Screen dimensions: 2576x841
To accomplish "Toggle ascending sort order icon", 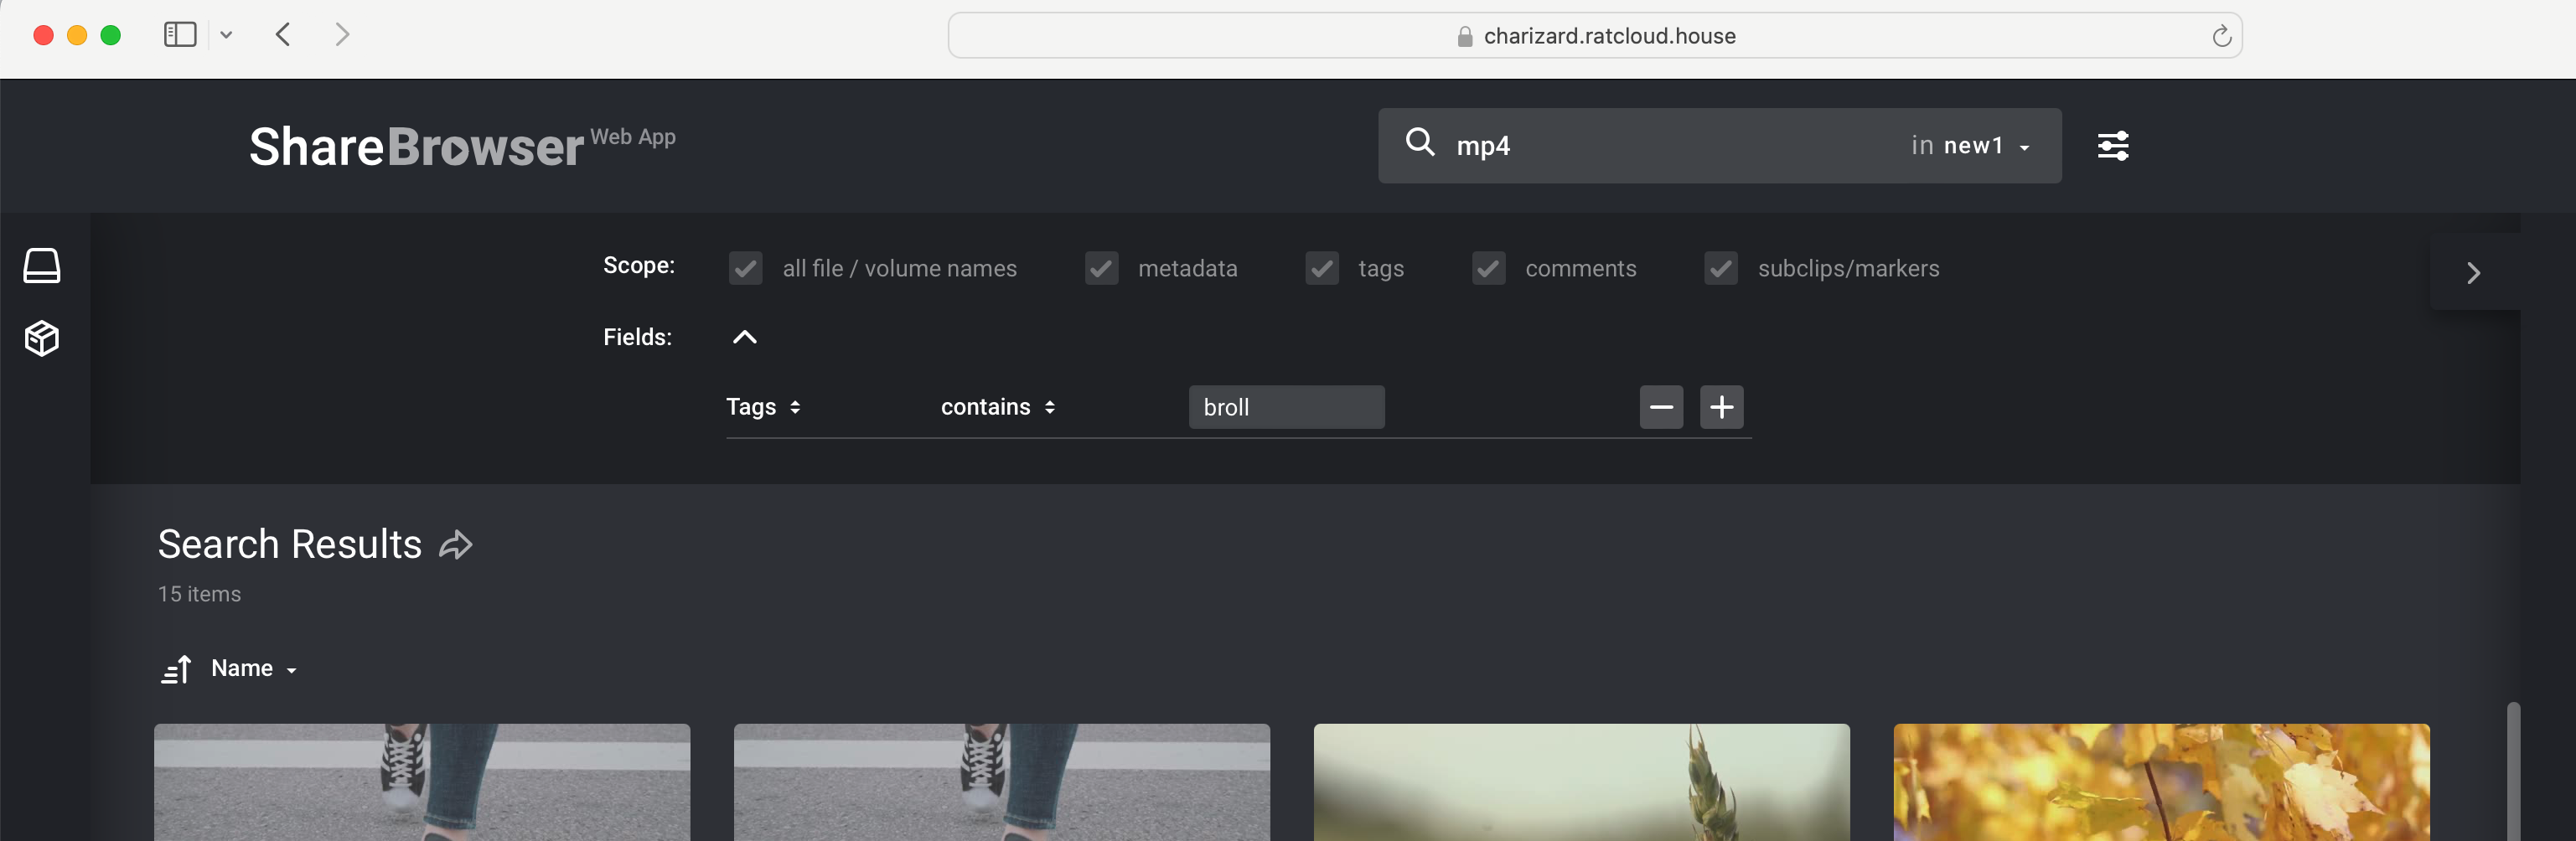I will pyautogui.click(x=176, y=669).
